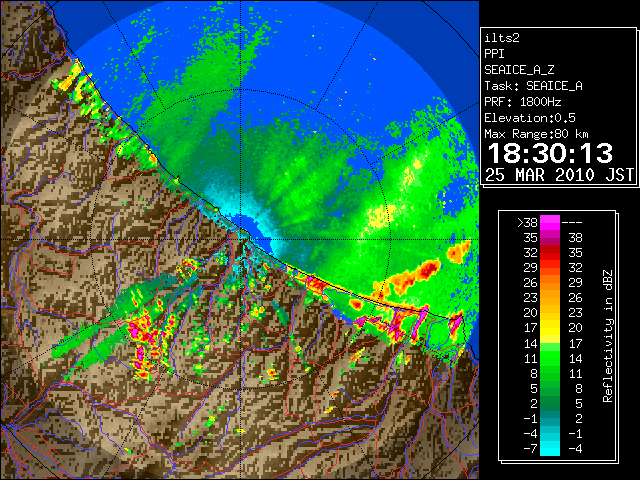Click '8' in the left legend column
640x480 pixels.
(534, 373)
